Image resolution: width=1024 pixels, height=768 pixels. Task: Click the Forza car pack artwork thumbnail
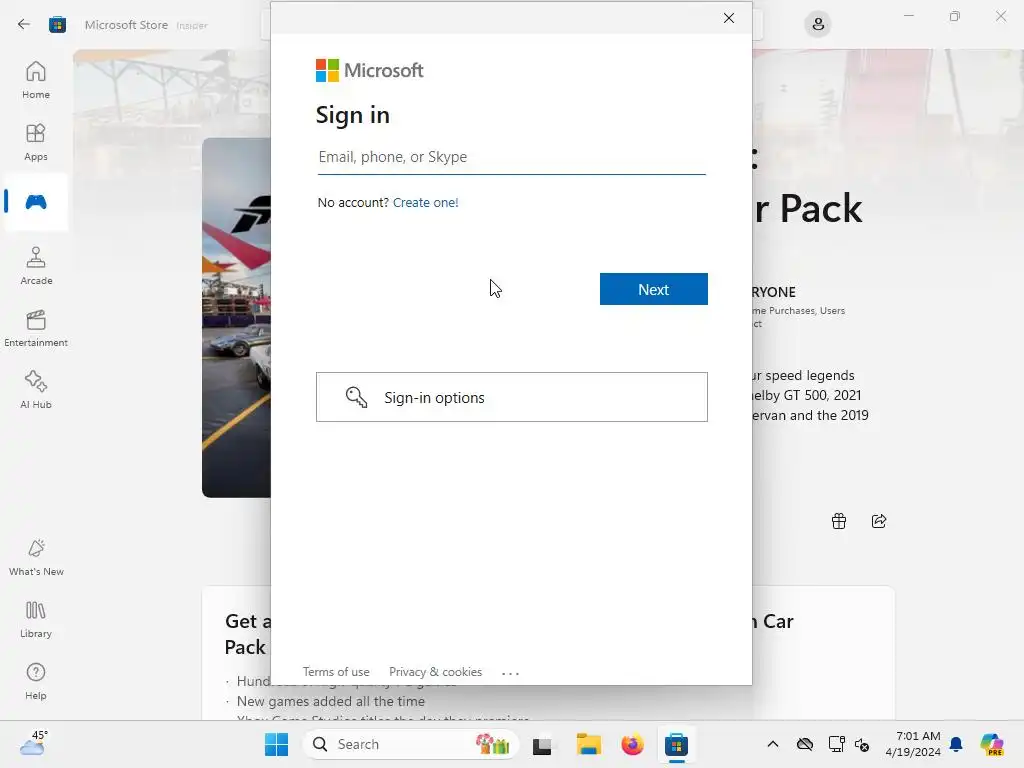pos(236,317)
